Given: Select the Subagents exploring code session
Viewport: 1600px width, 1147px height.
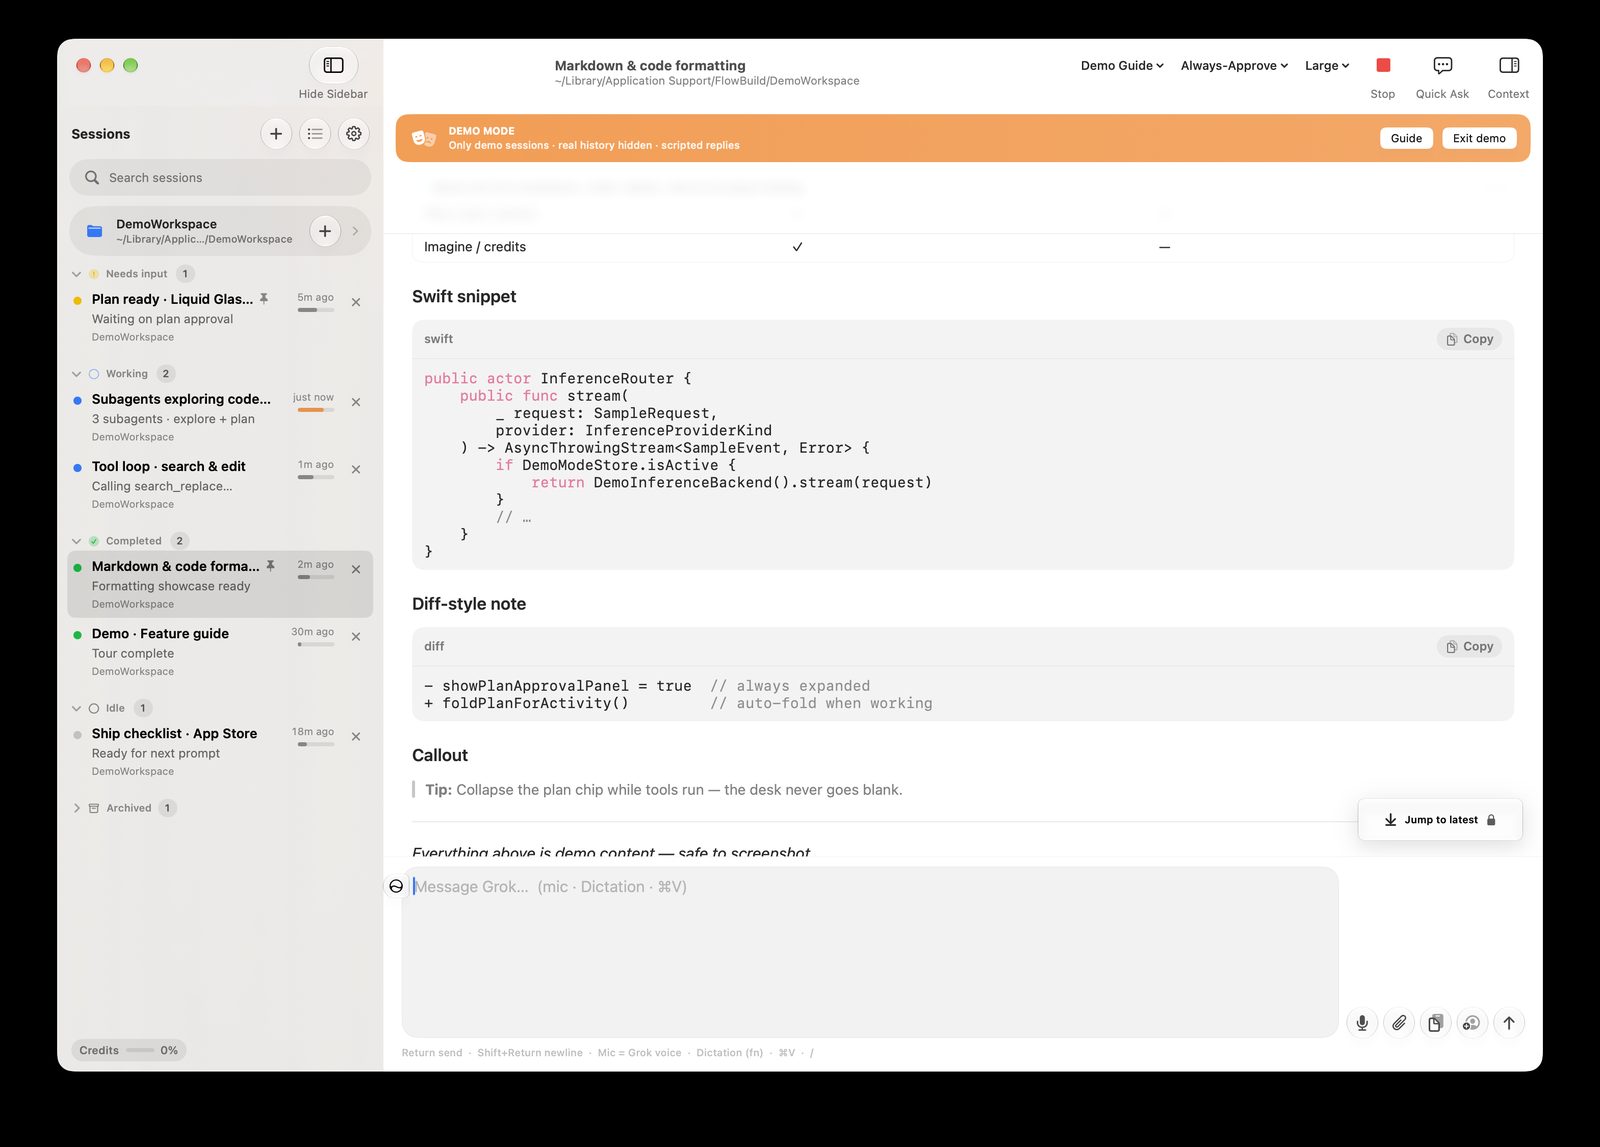Looking at the screenshot, I should [x=220, y=416].
